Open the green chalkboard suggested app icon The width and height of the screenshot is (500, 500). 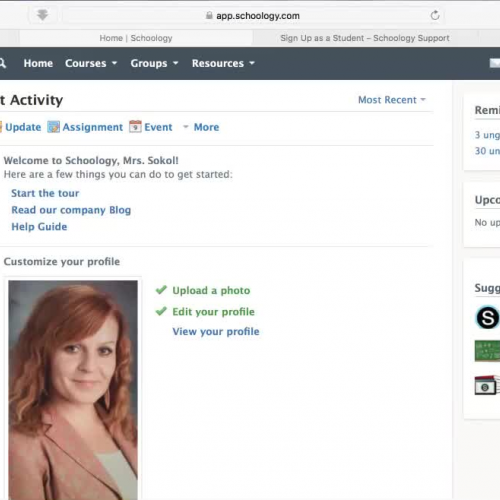pyautogui.click(x=487, y=351)
